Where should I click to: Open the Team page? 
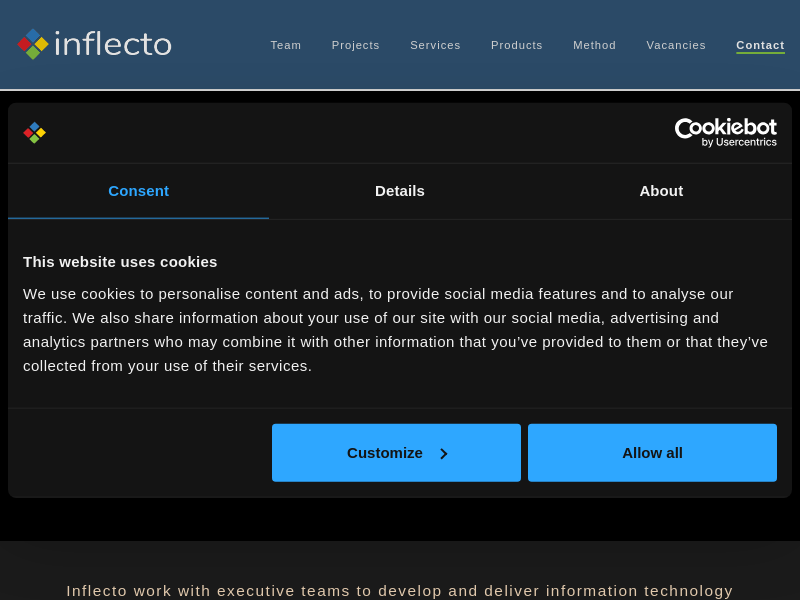285,45
